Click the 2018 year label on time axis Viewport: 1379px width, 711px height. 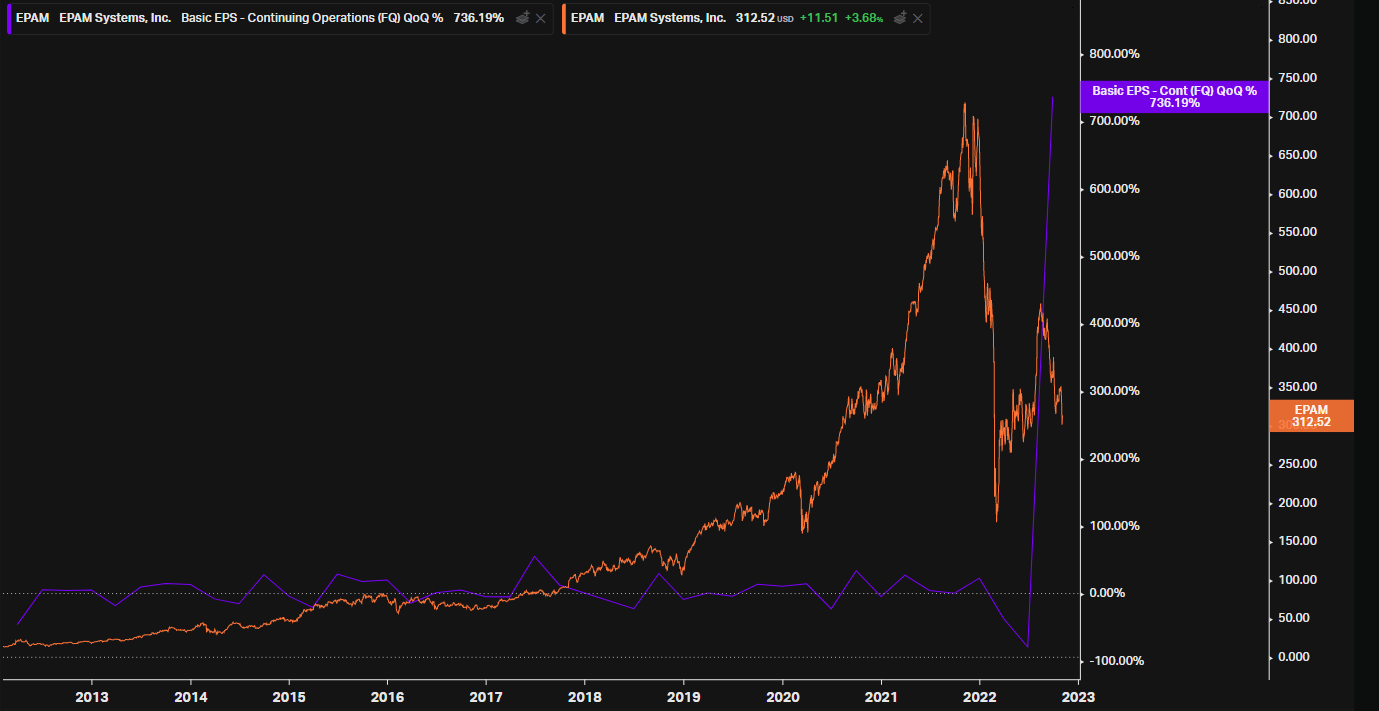[585, 696]
